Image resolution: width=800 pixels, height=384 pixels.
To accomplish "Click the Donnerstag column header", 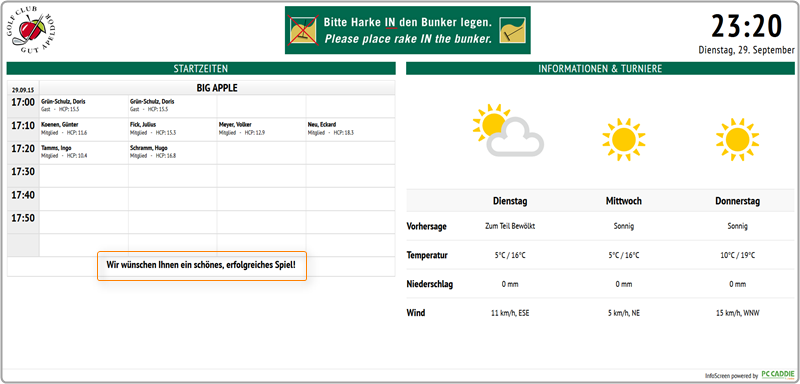I will (737, 201).
